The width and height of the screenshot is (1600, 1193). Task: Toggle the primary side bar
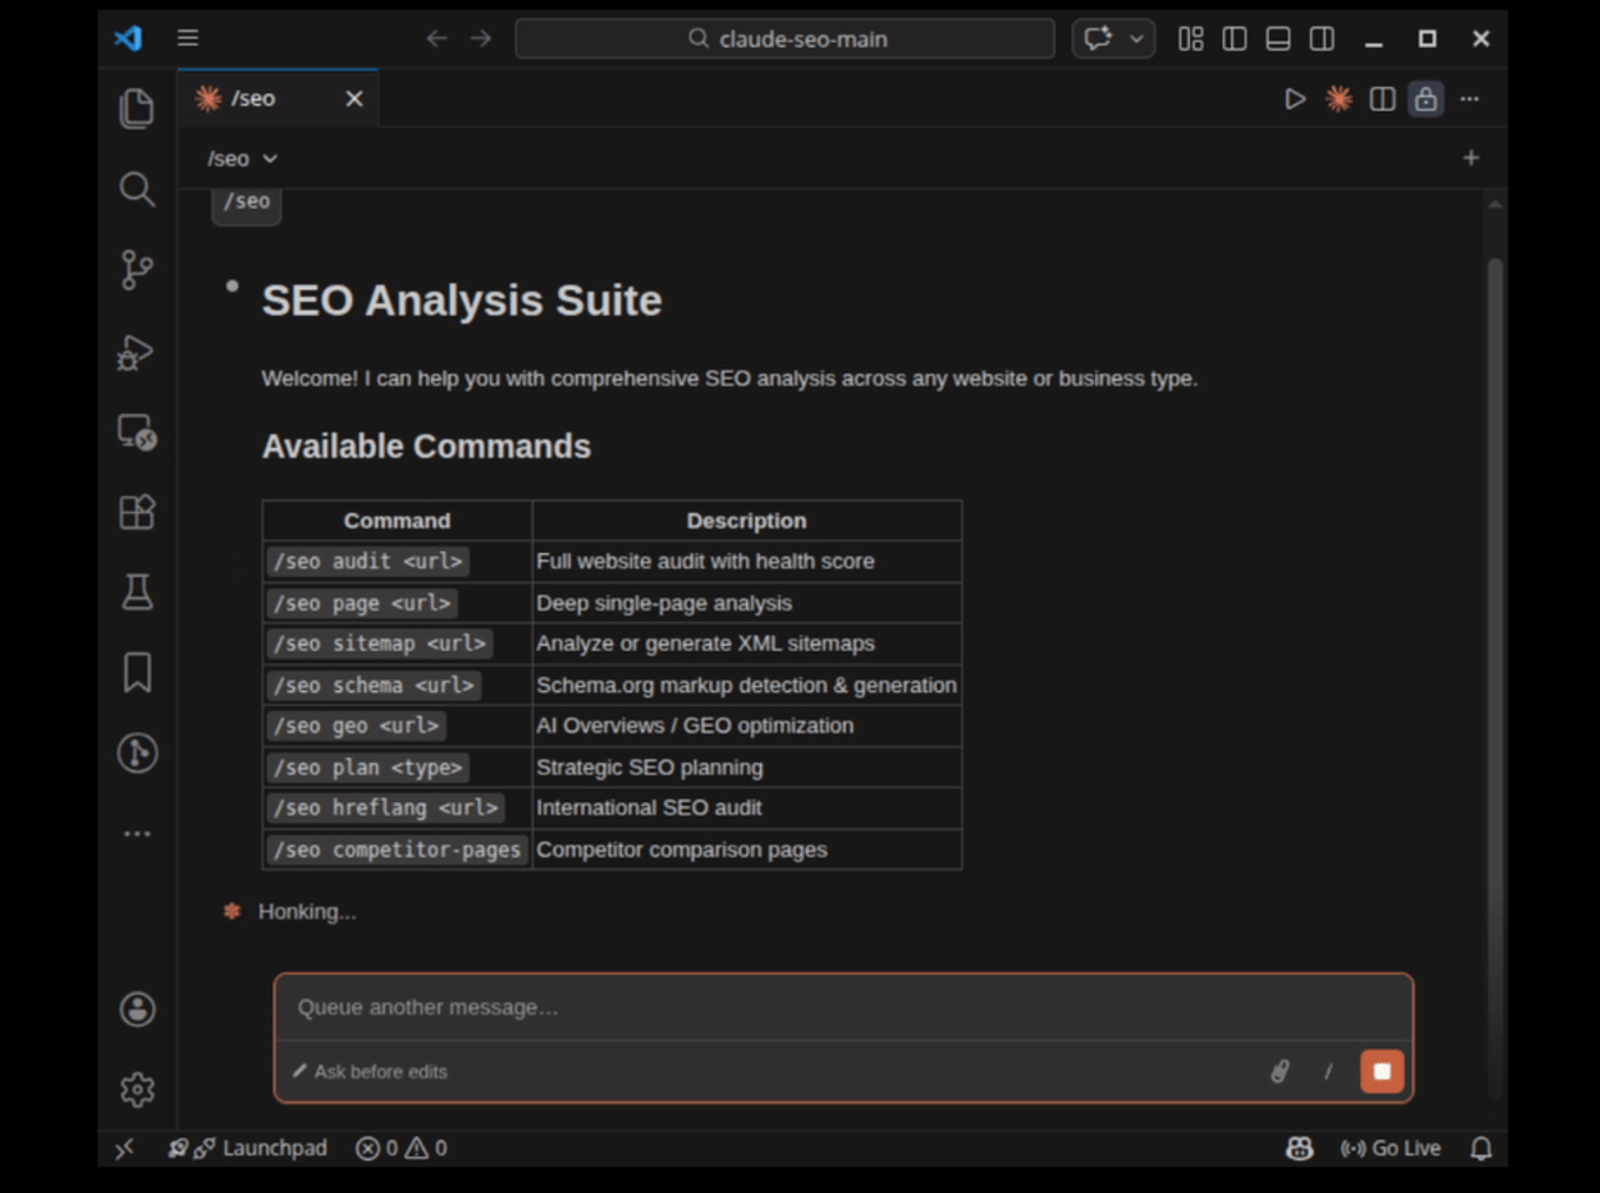1234,38
